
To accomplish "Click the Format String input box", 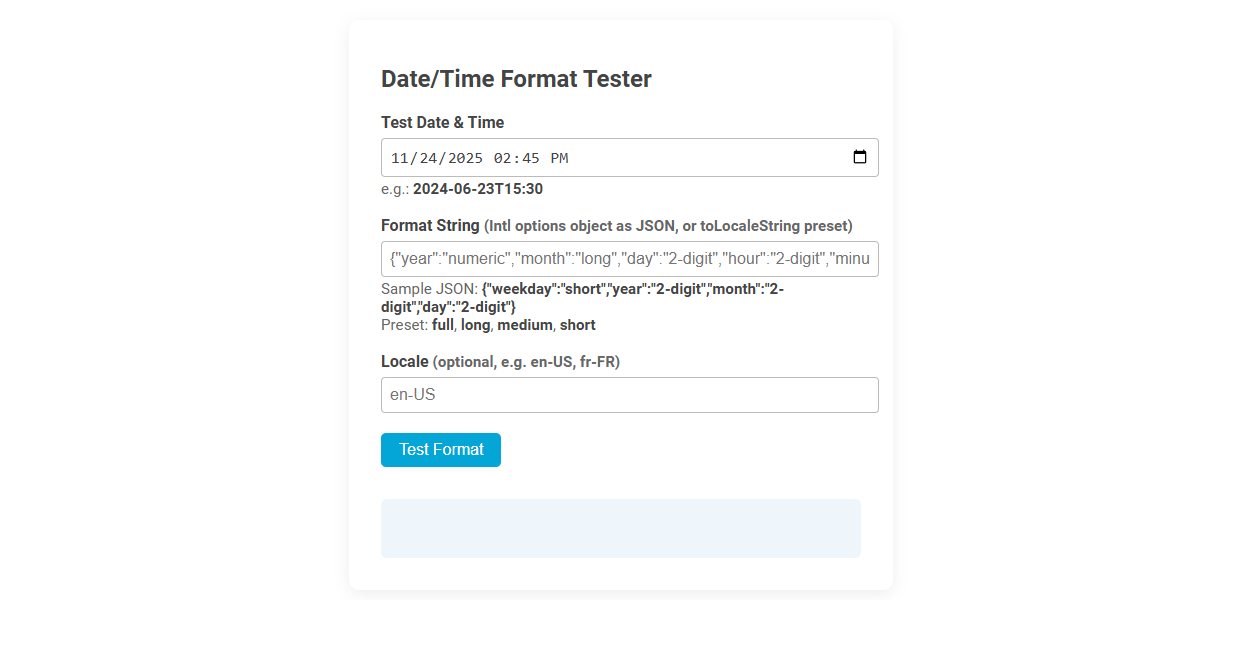I will 630,258.
